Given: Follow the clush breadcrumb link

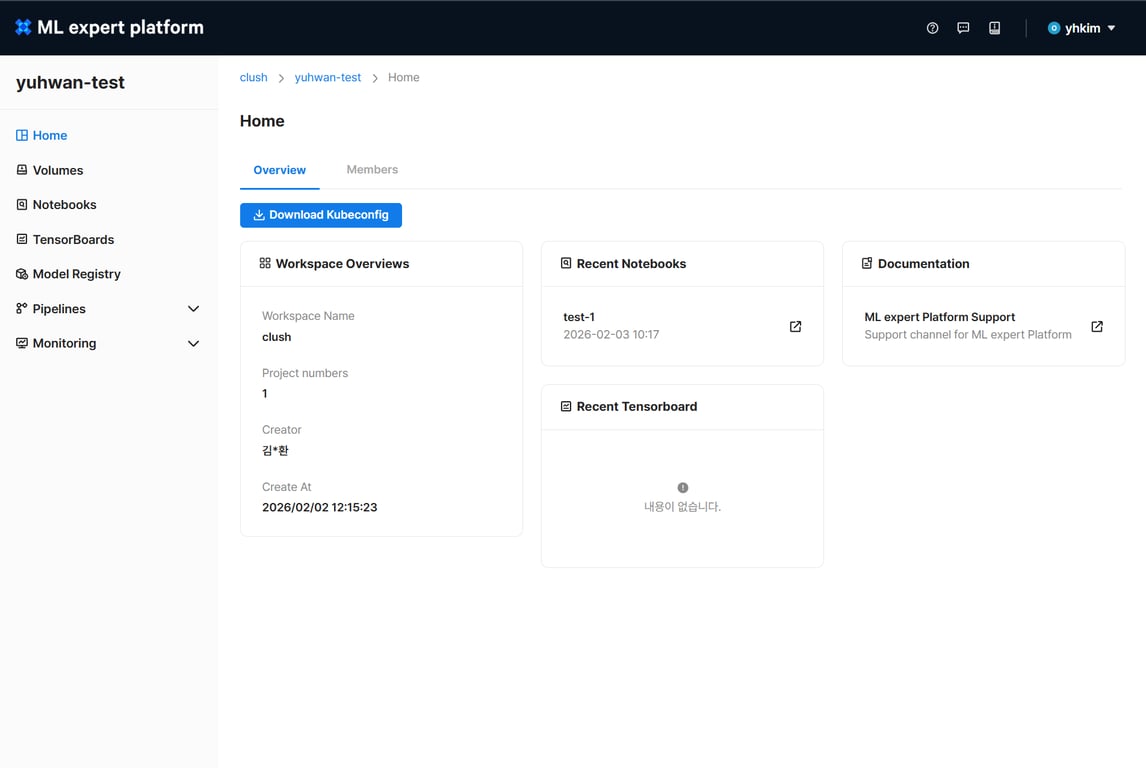Looking at the screenshot, I should pos(254,77).
